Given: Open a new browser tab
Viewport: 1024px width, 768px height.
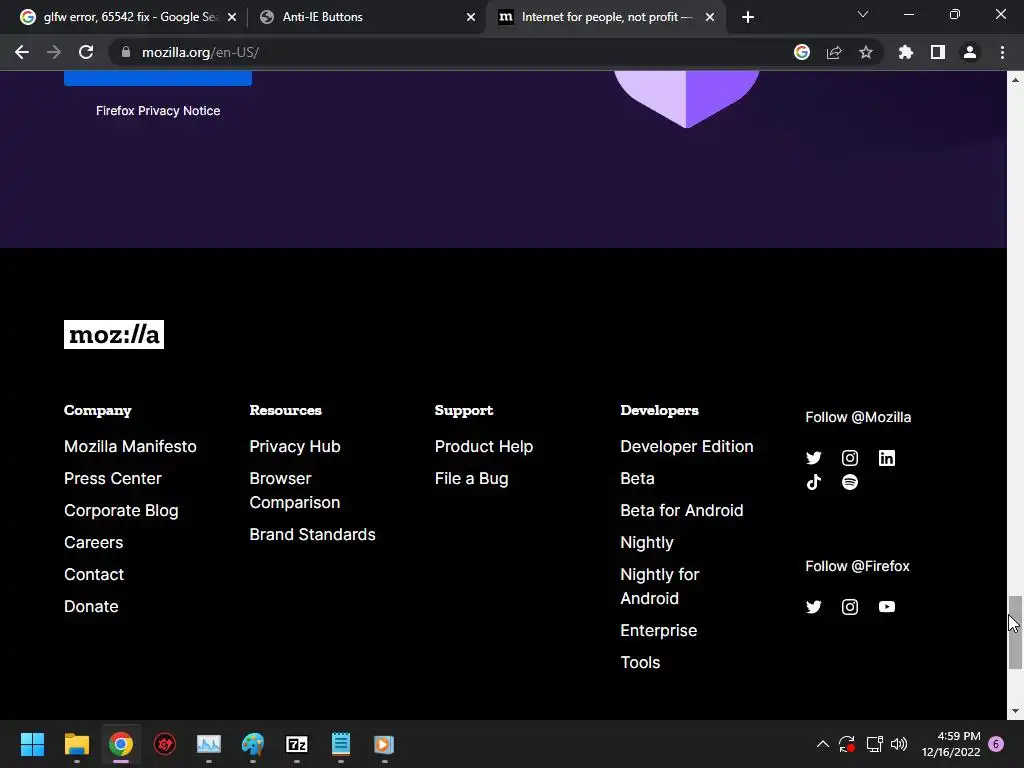Looking at the screenshot, I should 748,17.
